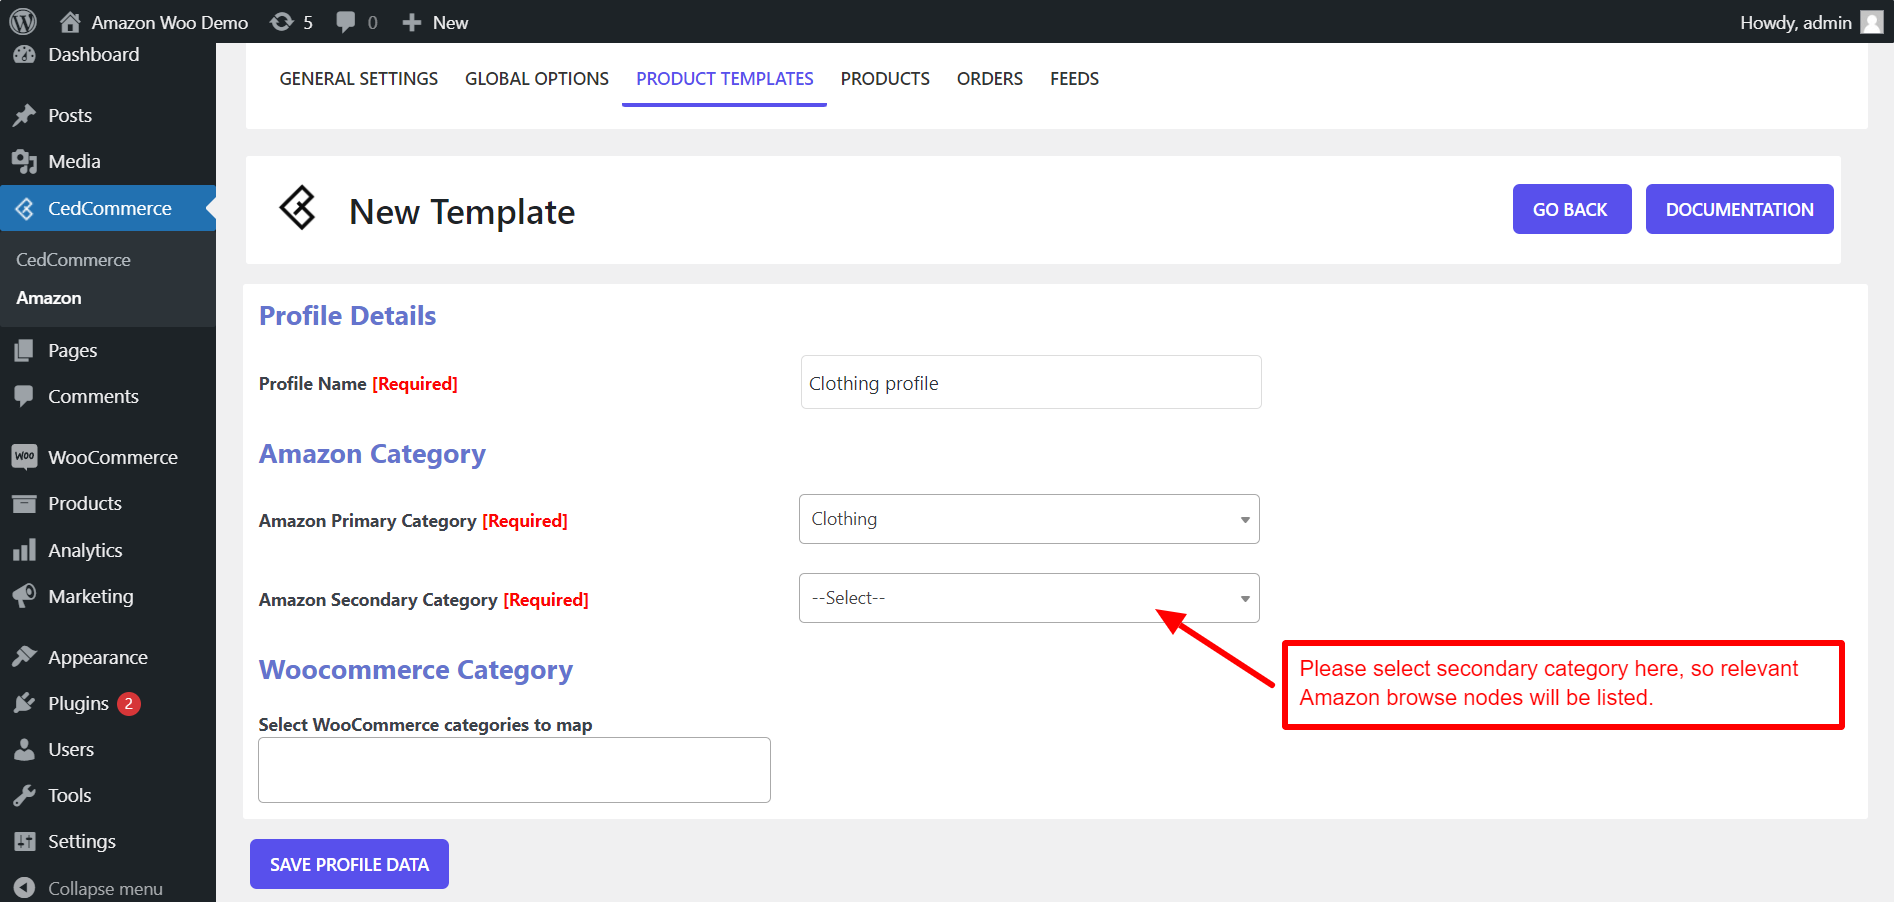This screenshot has width=1894, height=902.
Task: Click the Tools wrench icon
Action: [24, 795]
